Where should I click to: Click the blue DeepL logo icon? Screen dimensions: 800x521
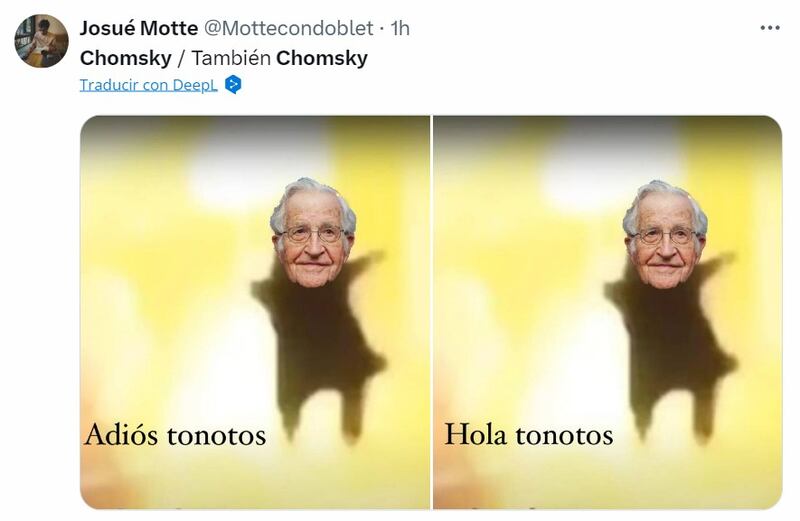pos(233,84)
